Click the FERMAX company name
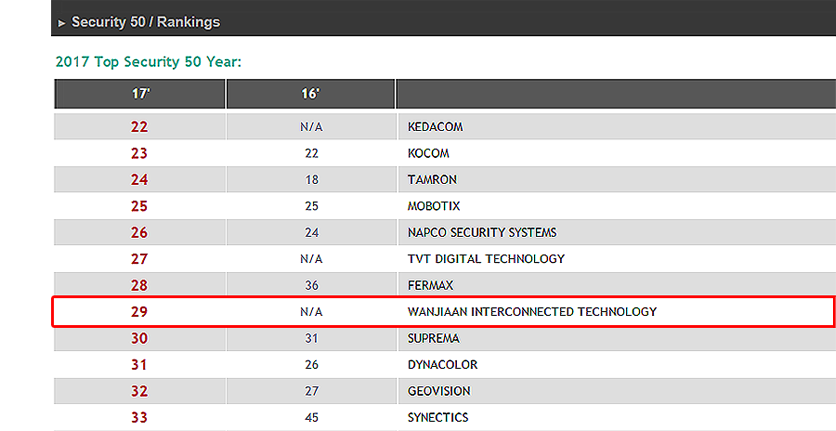The height and width of the screenshot is (431, 836). click(430, 285)
